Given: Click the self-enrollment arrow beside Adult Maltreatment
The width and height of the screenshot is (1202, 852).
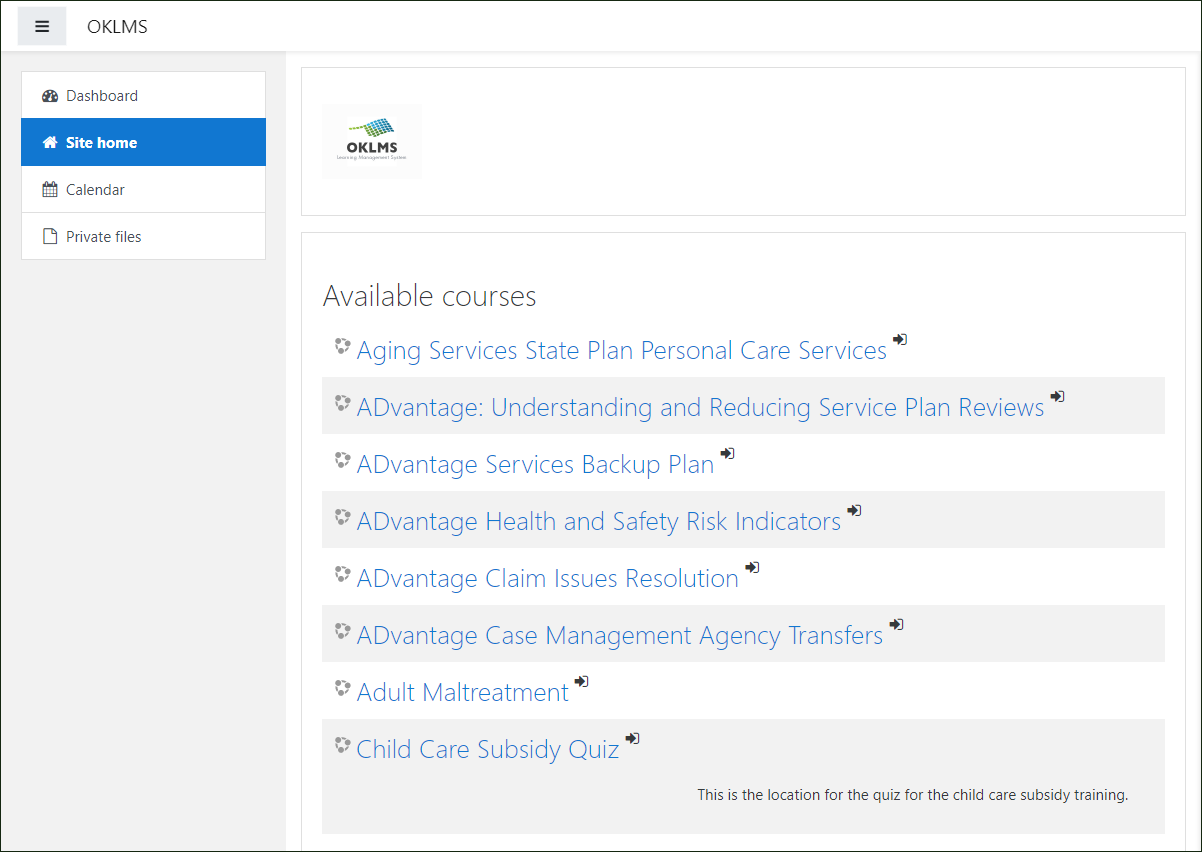Looking at the screenshot, I should [582, 681].
